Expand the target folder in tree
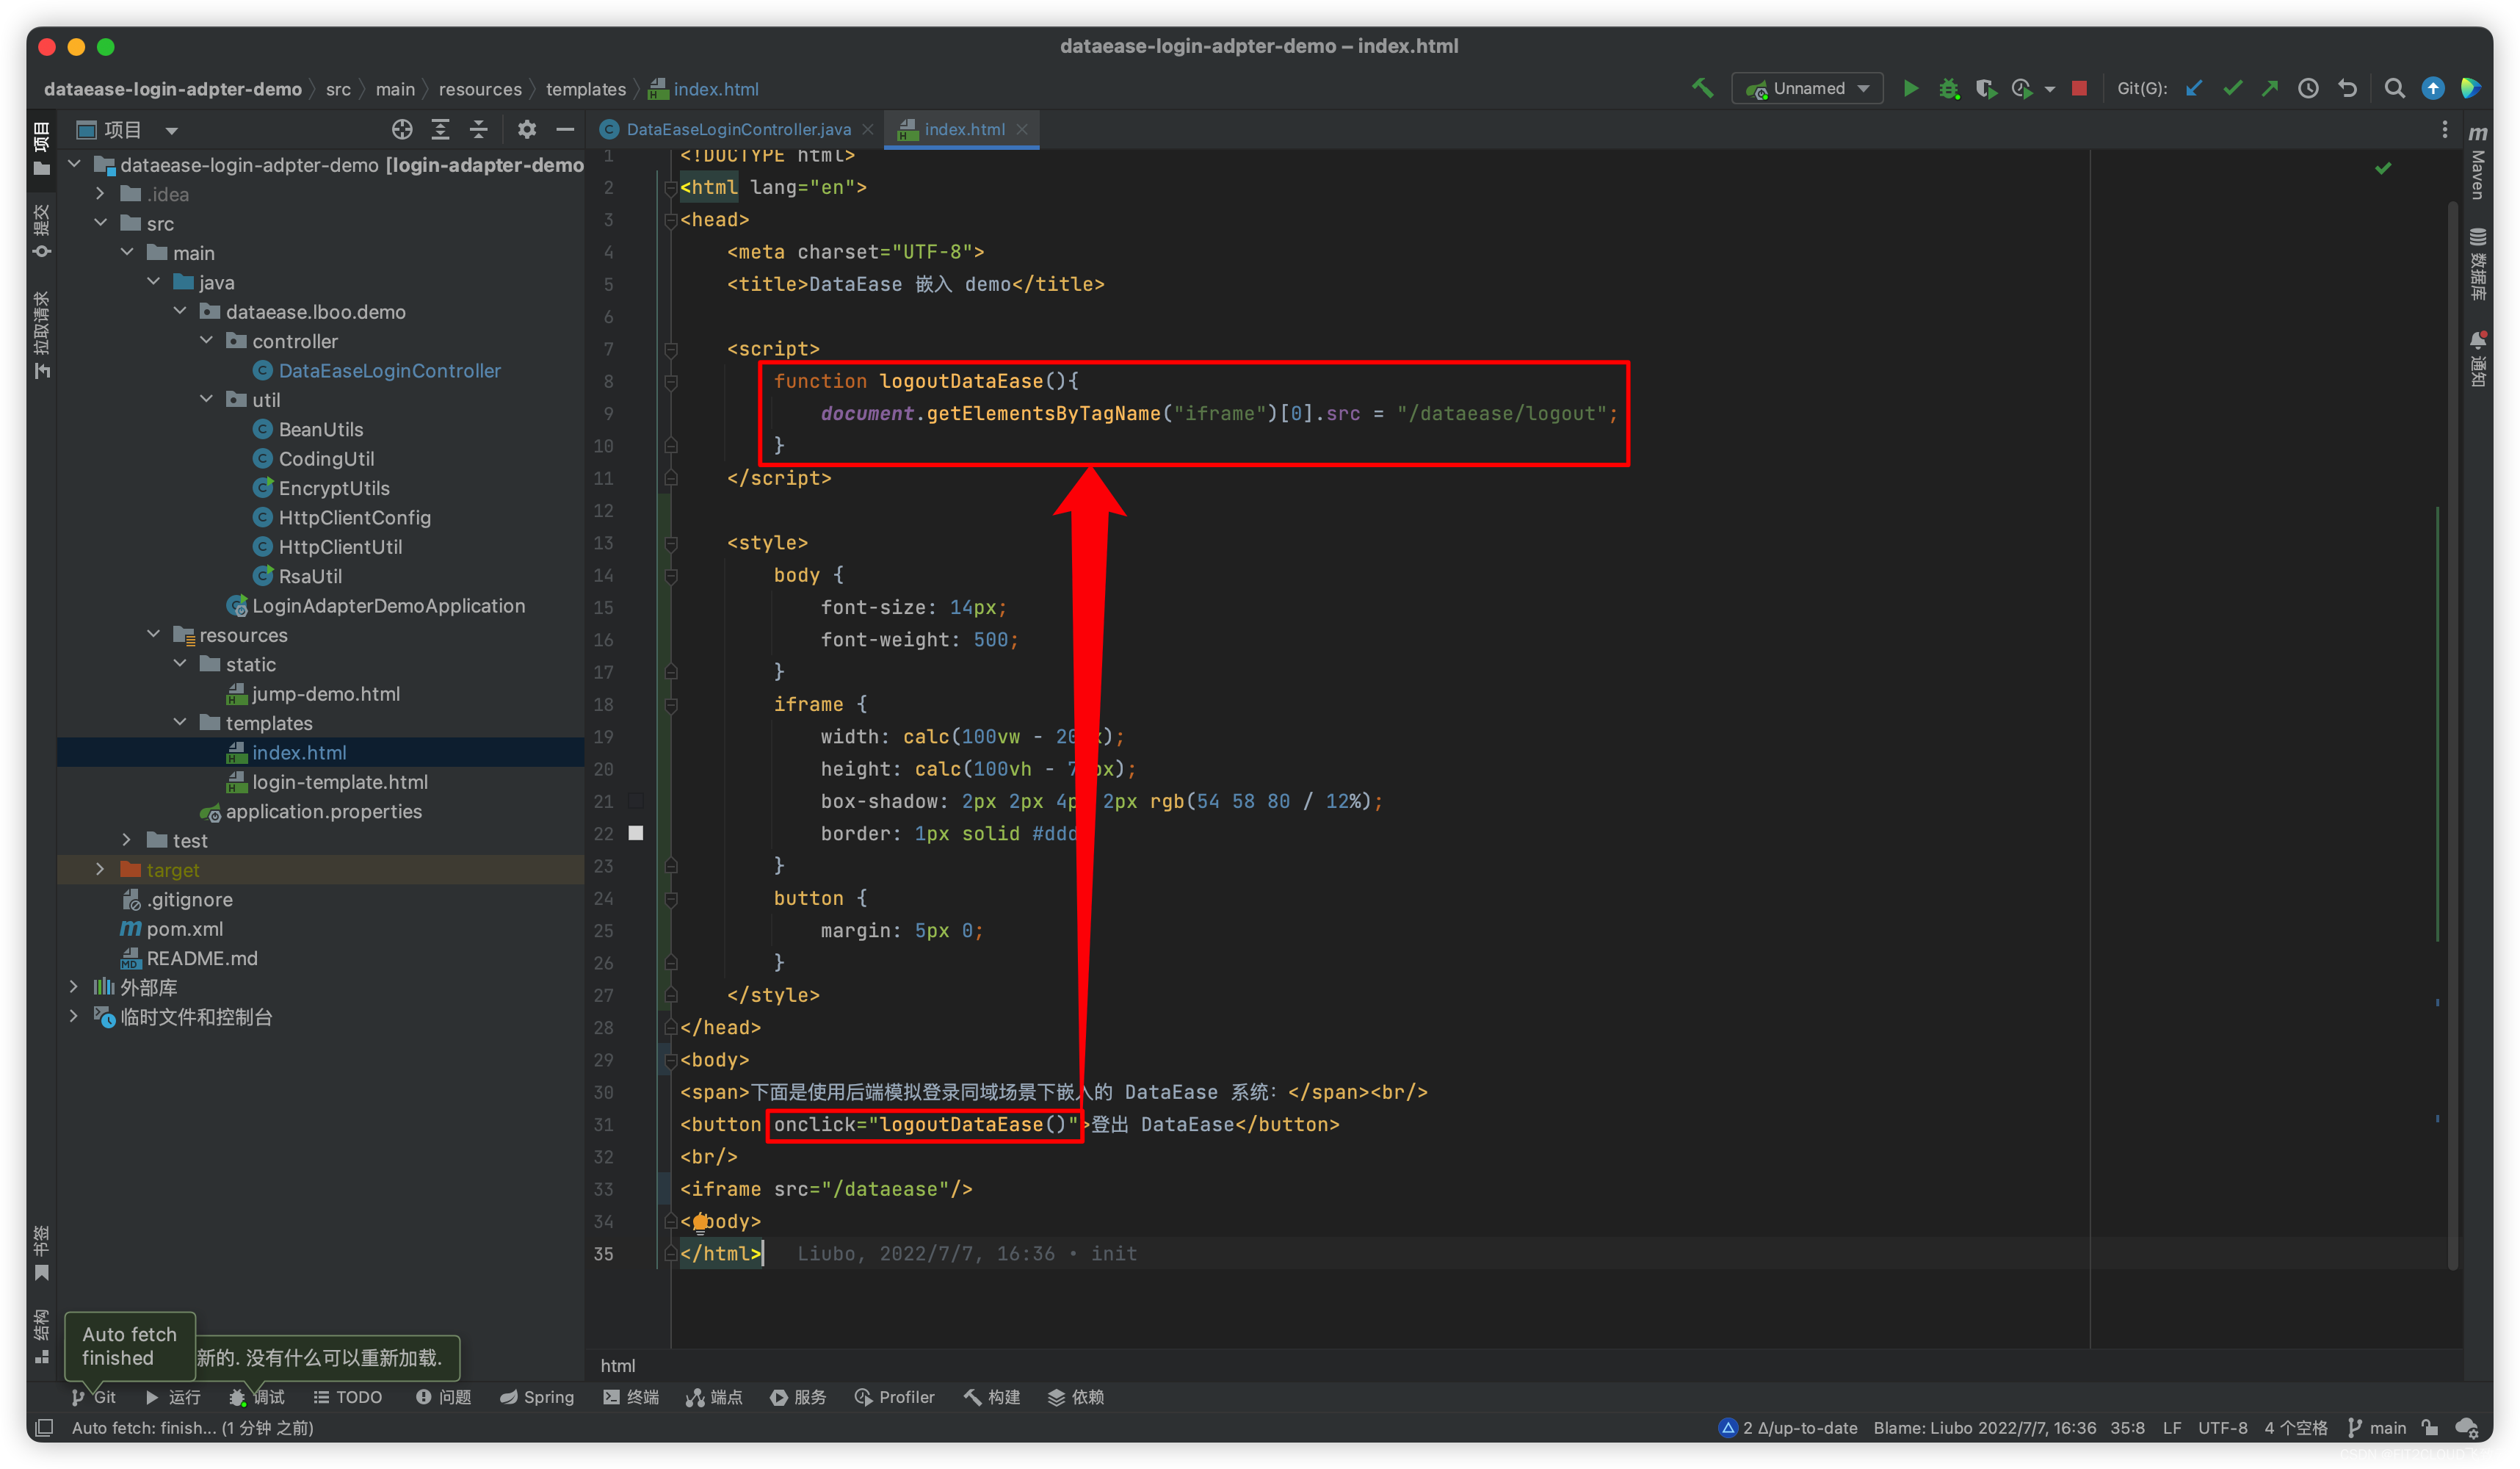Screen dimensions: 2520x1469 pyautogui.click(x=100, y=870)
